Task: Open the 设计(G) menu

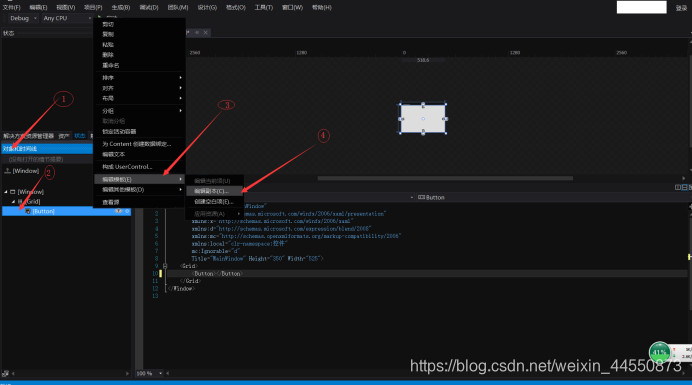Action: click(x=207, y=8)
